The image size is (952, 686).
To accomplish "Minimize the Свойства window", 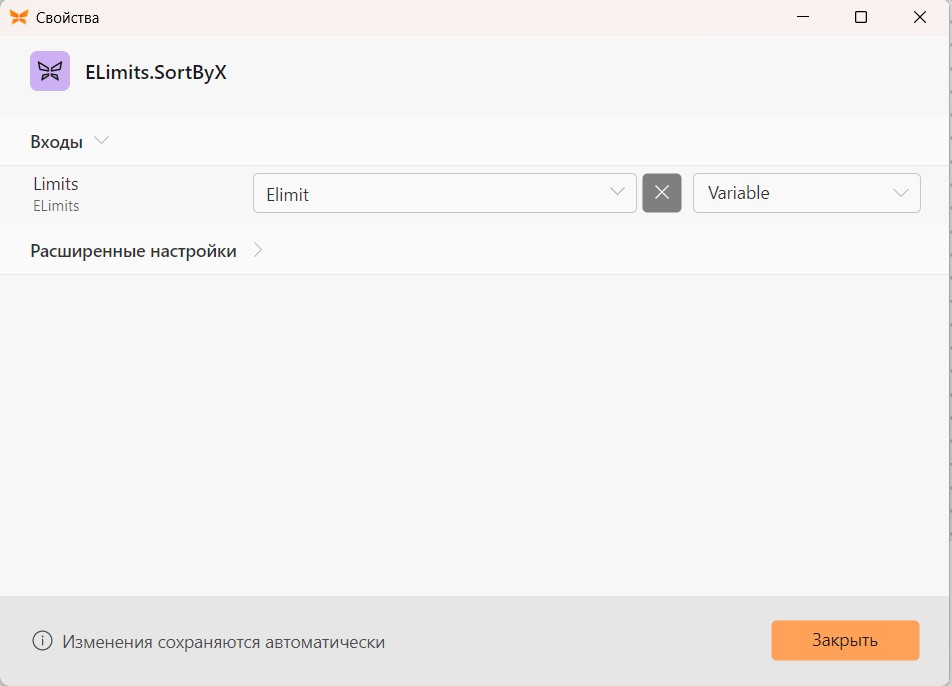I will (803, 17).
